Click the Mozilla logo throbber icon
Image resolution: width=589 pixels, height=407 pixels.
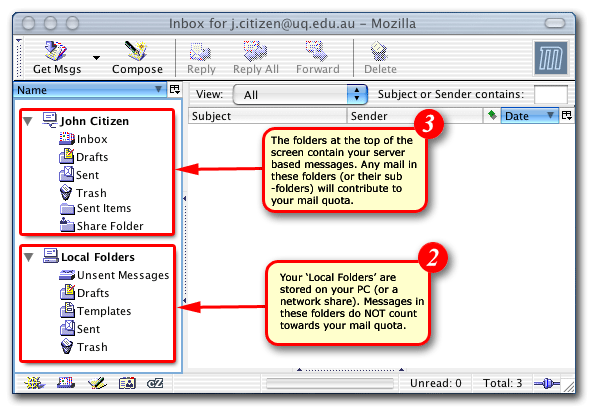pyautogui.click(x=551, y=58)
